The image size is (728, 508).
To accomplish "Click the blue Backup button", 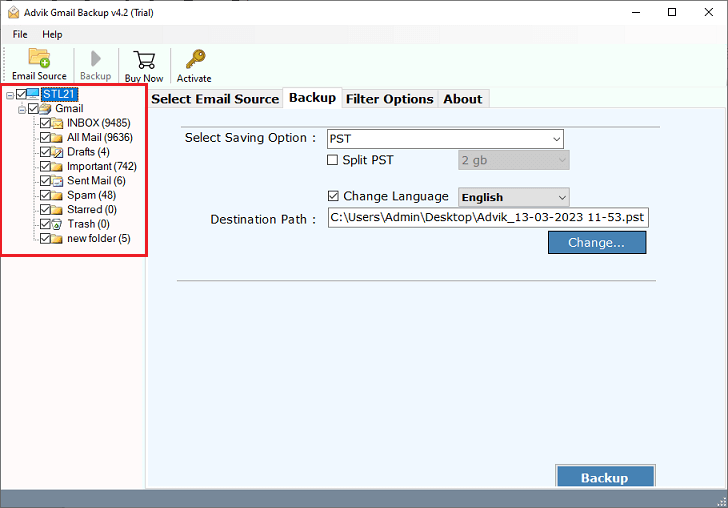I will pos(605,477).
